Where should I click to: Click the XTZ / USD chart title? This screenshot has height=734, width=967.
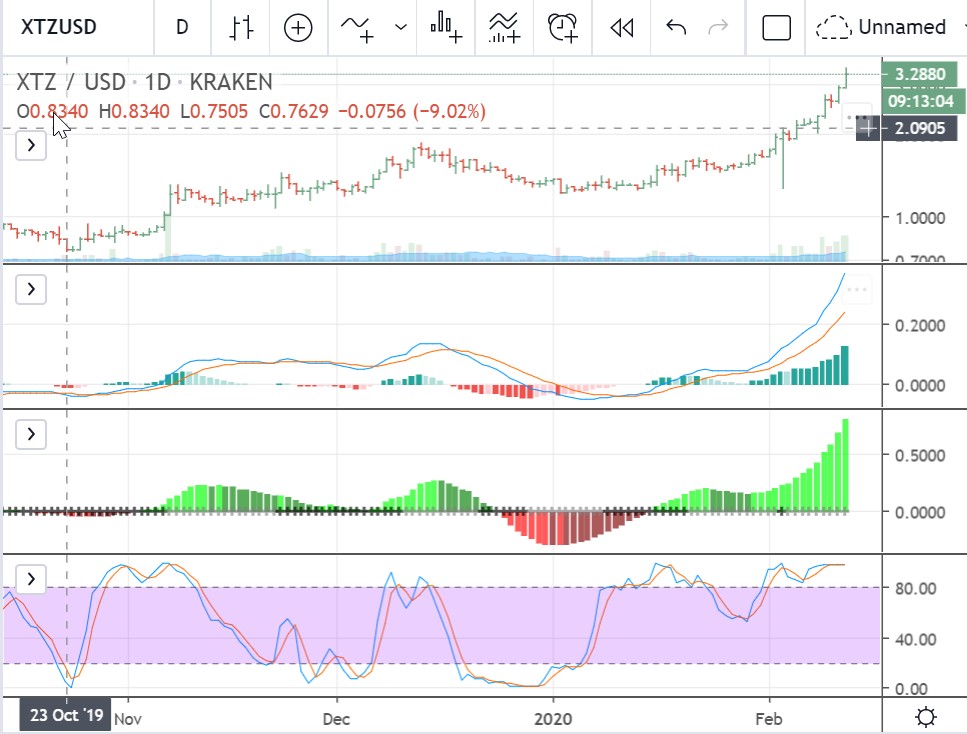(x=70, y=82)
